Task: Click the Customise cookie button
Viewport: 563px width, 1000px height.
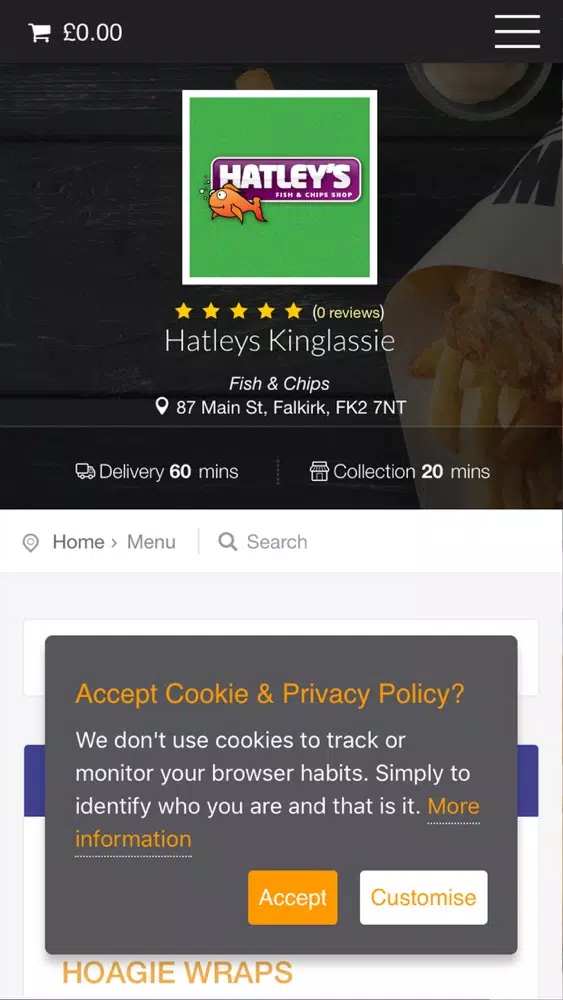Action: (423, 897)
